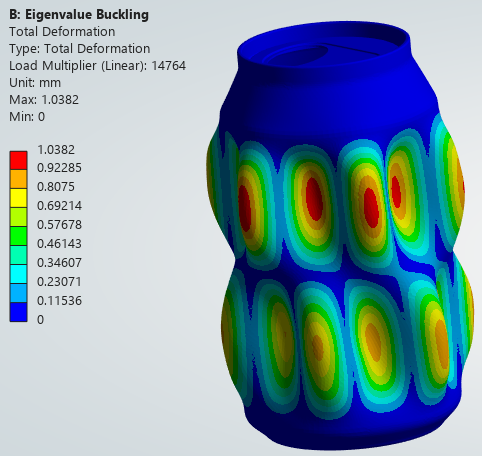Click legend value 0.8075

point(56,187)
